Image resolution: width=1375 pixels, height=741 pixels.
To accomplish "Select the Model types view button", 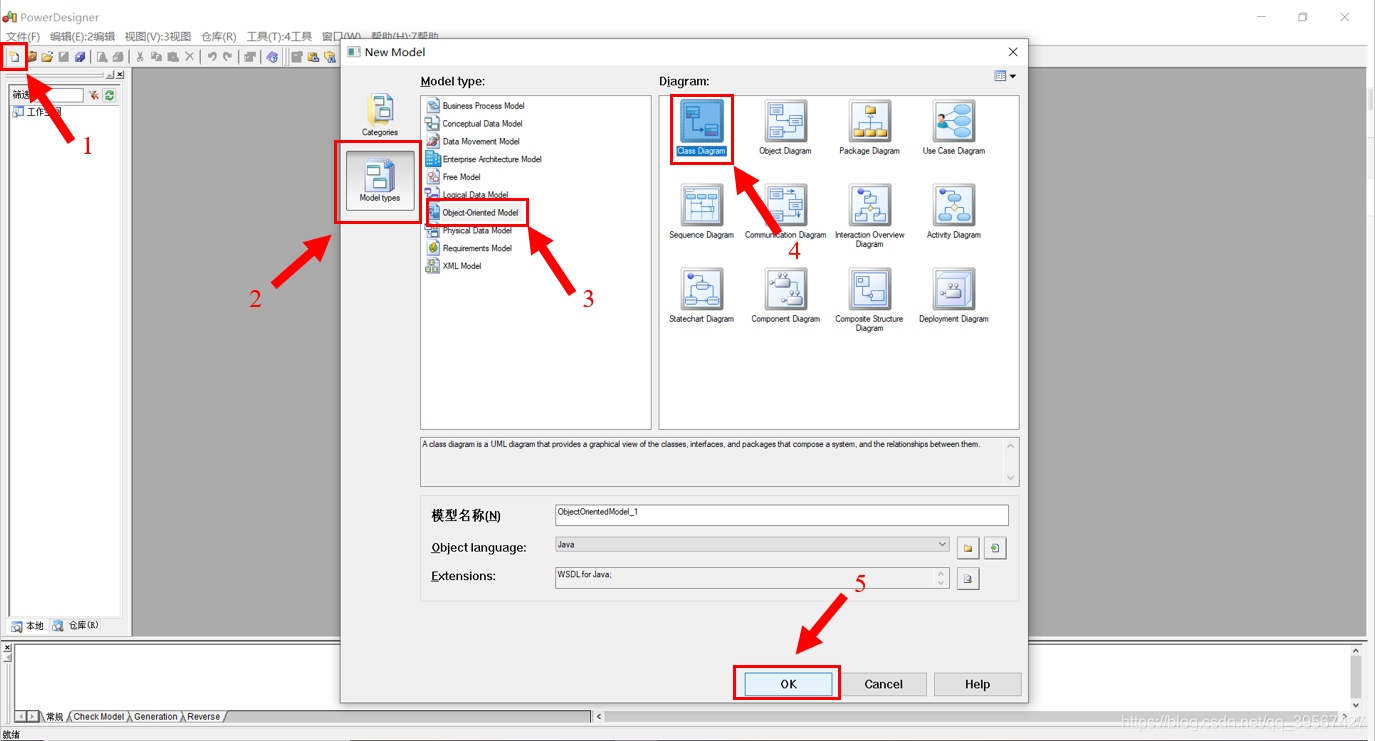I will click(x=380, y=181).
